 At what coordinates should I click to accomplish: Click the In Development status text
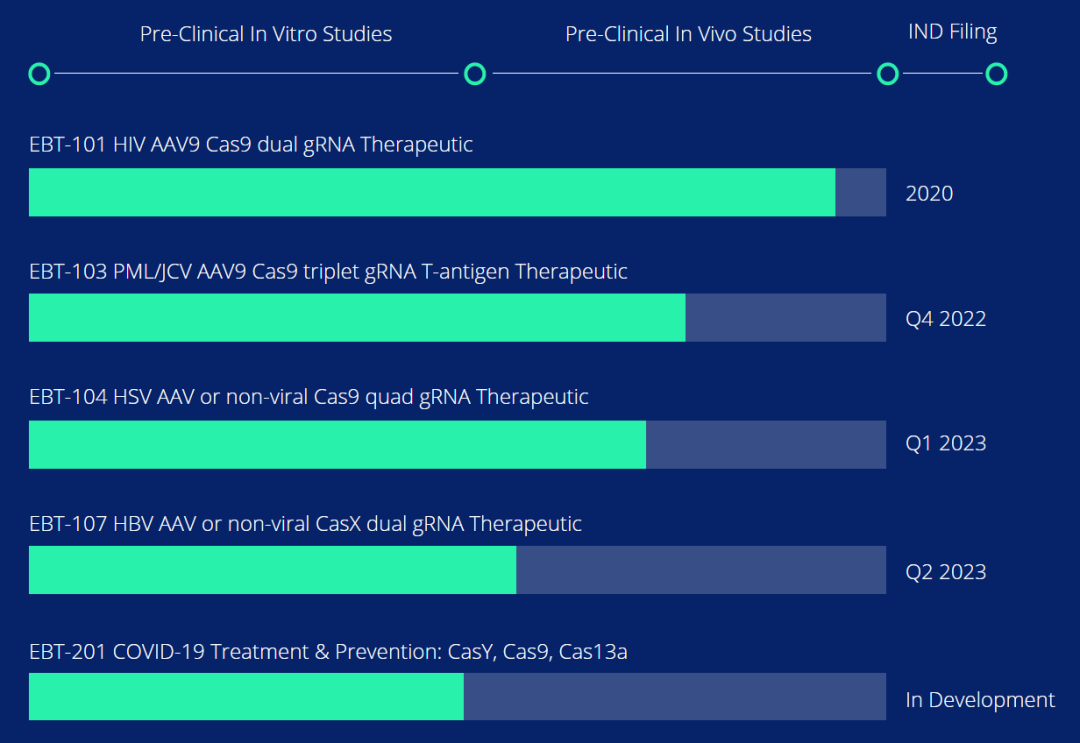(980, 700)
